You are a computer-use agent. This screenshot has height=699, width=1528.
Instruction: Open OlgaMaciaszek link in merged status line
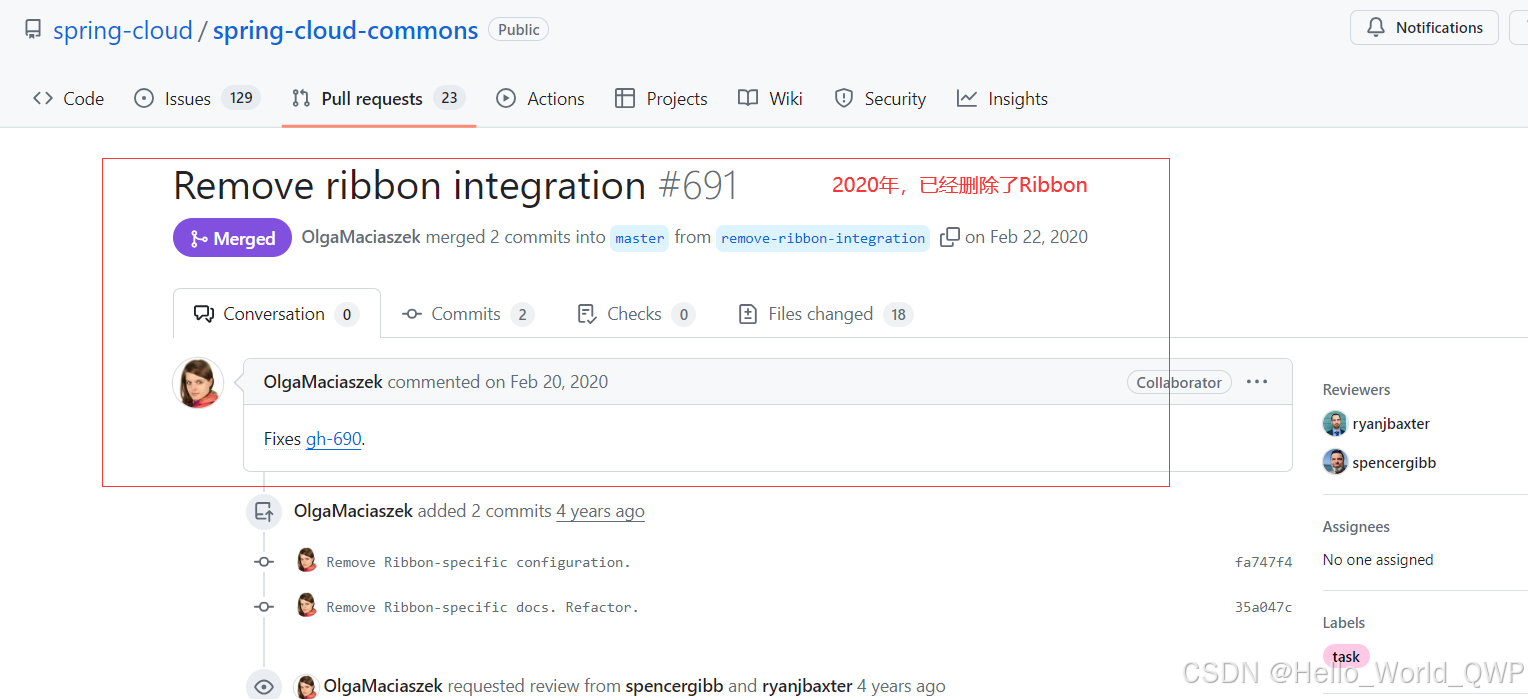[x=361, y=237]
